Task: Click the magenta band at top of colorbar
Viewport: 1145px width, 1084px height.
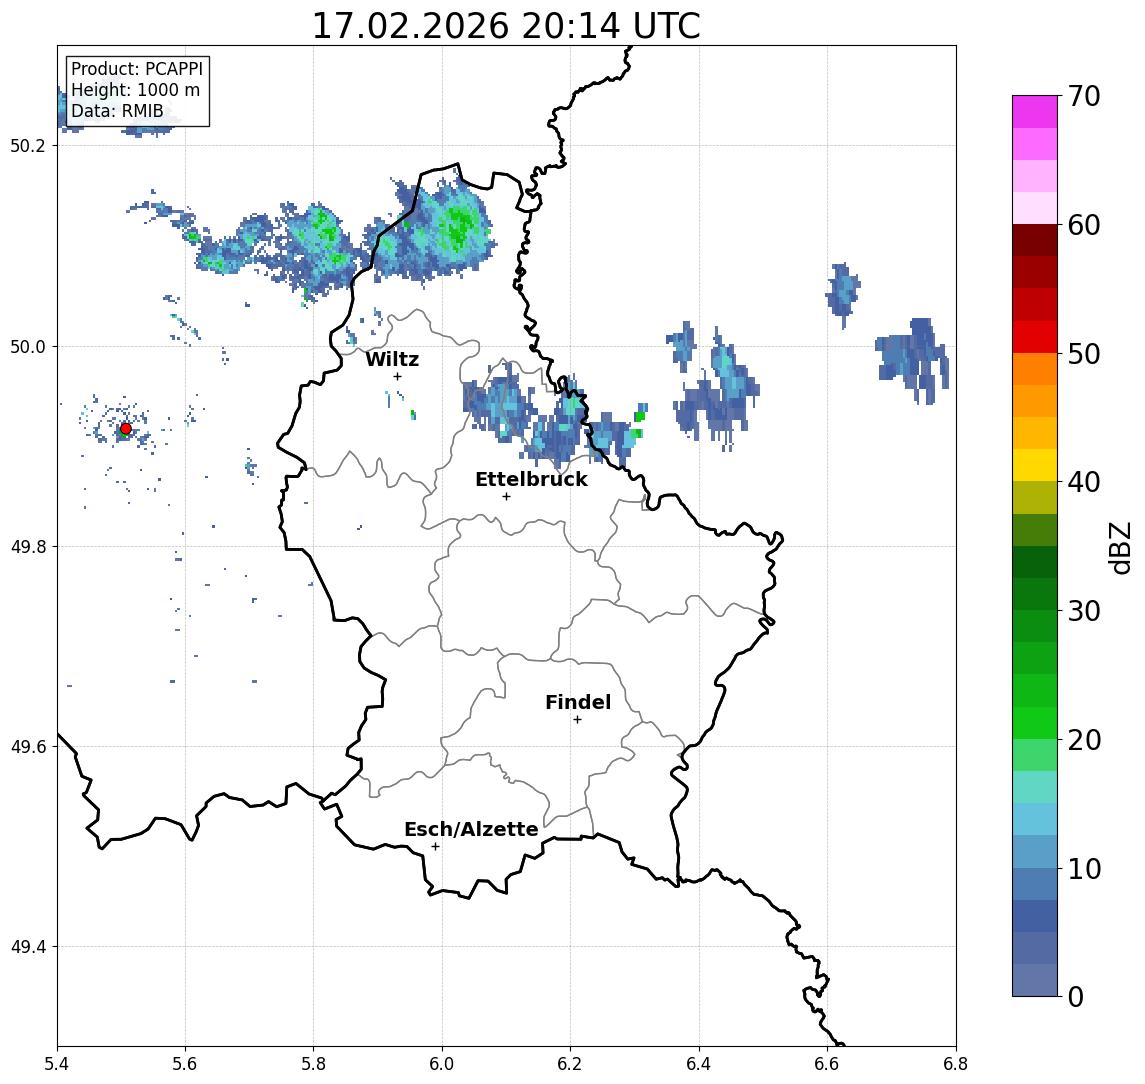Action: point(1035,112)
